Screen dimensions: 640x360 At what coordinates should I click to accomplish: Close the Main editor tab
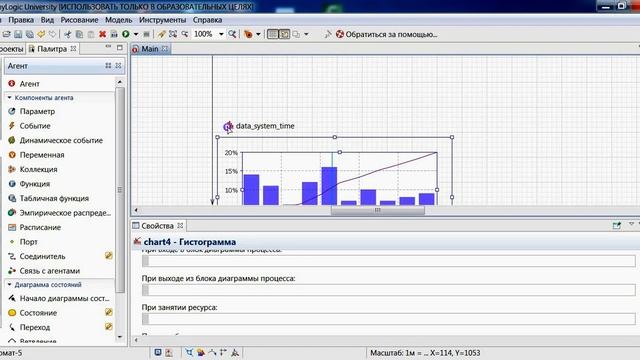164,49
